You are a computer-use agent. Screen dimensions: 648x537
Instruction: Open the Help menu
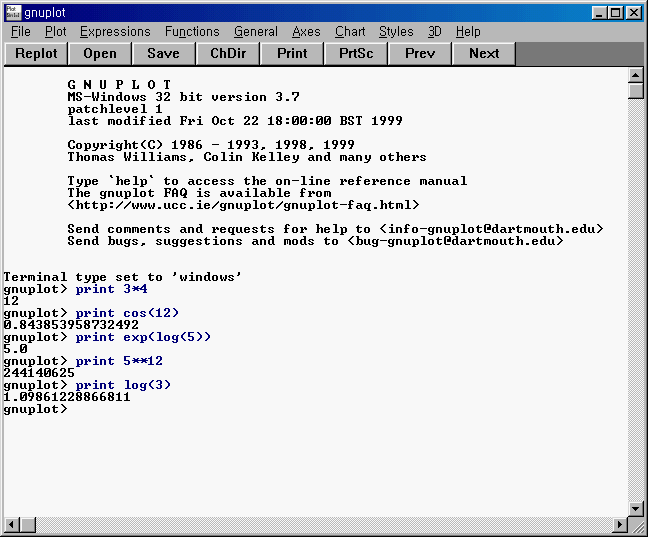(468, 32)
